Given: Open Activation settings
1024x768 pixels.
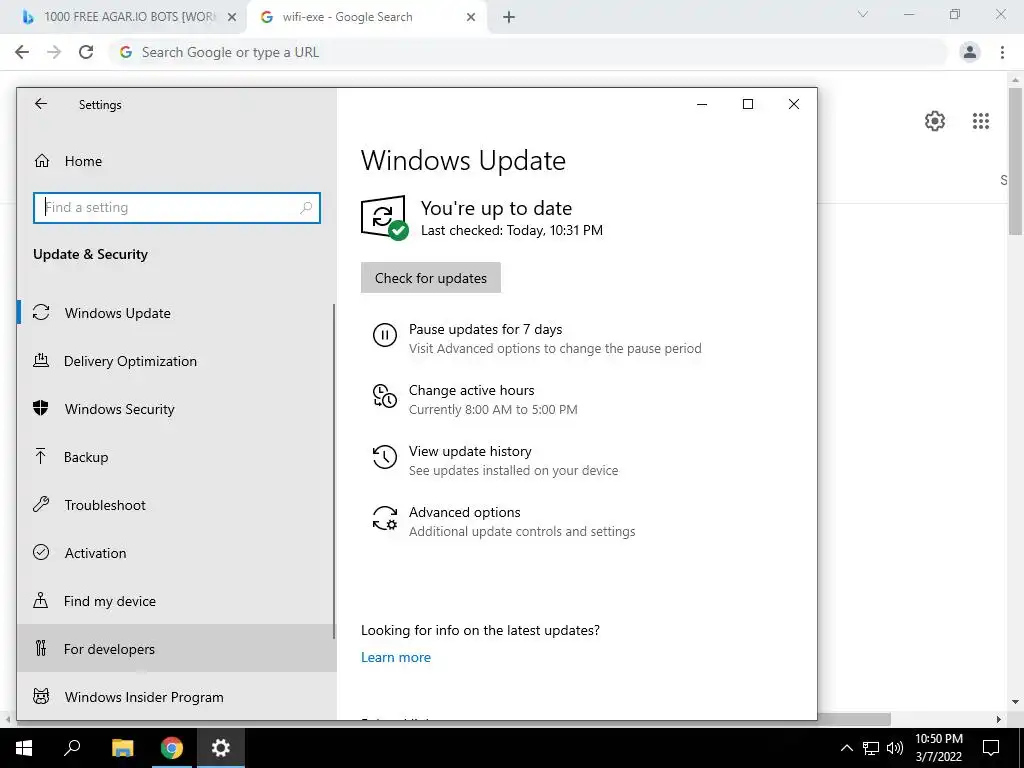Looking at the screenshot, I should pos(177,553).
